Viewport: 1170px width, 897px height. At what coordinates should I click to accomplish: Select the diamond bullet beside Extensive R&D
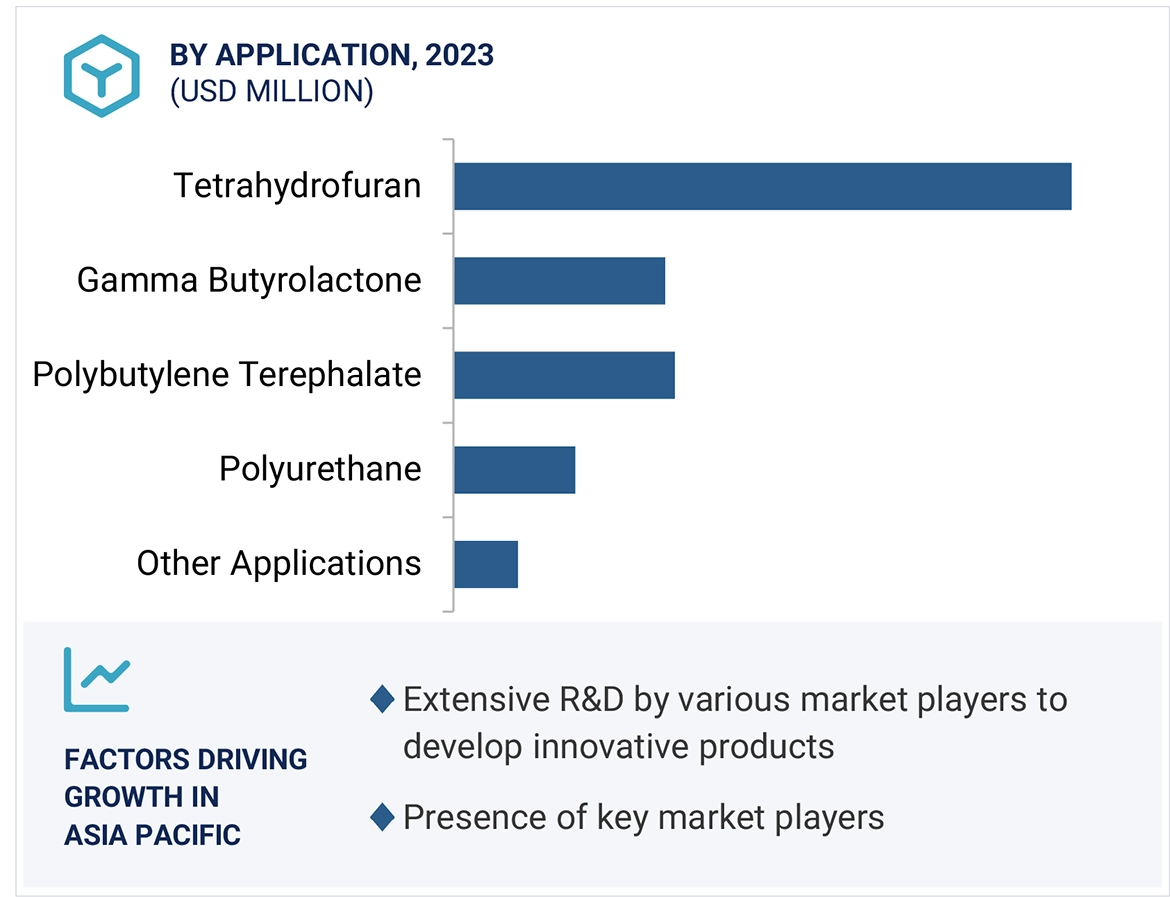[382, 699]
